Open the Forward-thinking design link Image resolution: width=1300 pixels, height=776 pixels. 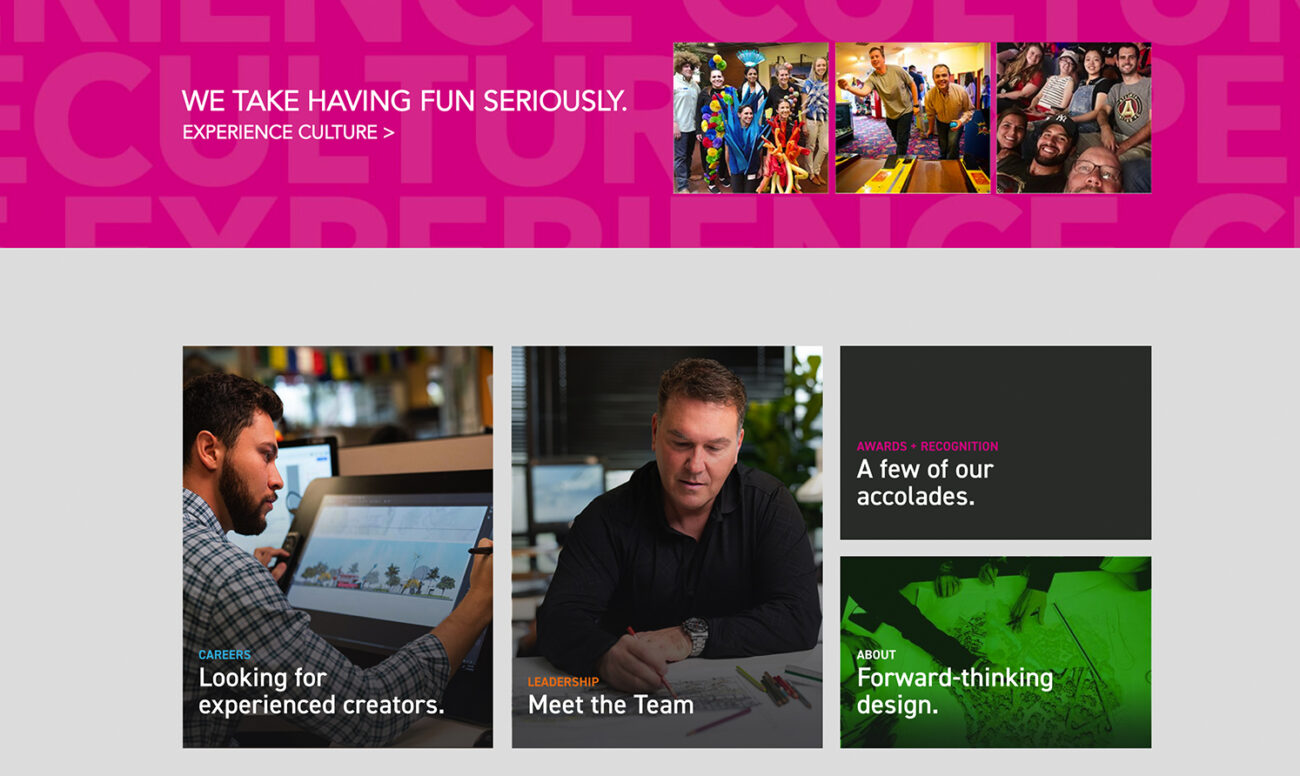pyautogui.click(x=955, y=691)
